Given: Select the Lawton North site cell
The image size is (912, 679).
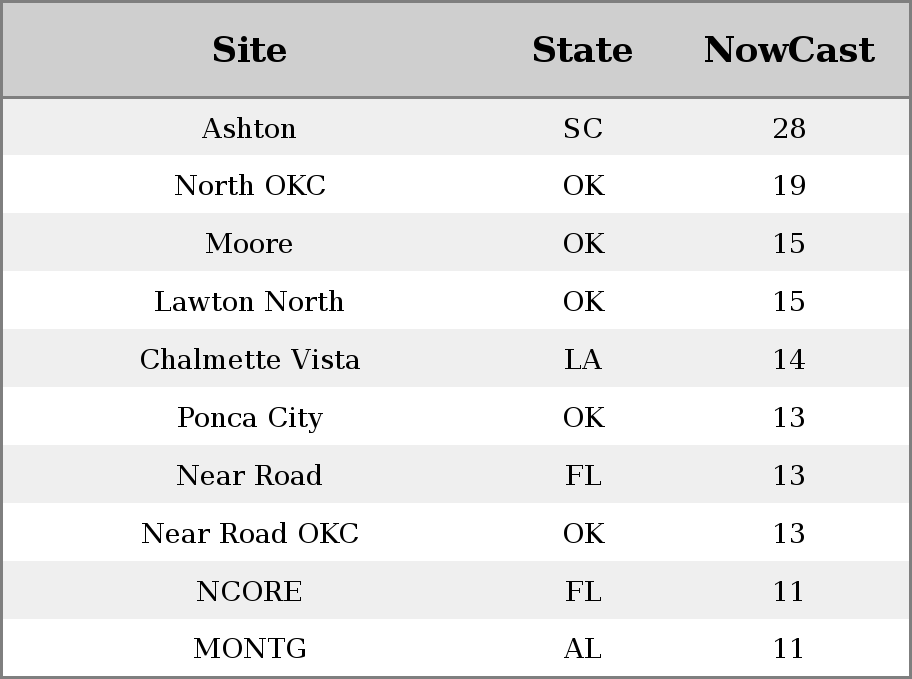Looking at the screenshot, I should click(249, 301).
